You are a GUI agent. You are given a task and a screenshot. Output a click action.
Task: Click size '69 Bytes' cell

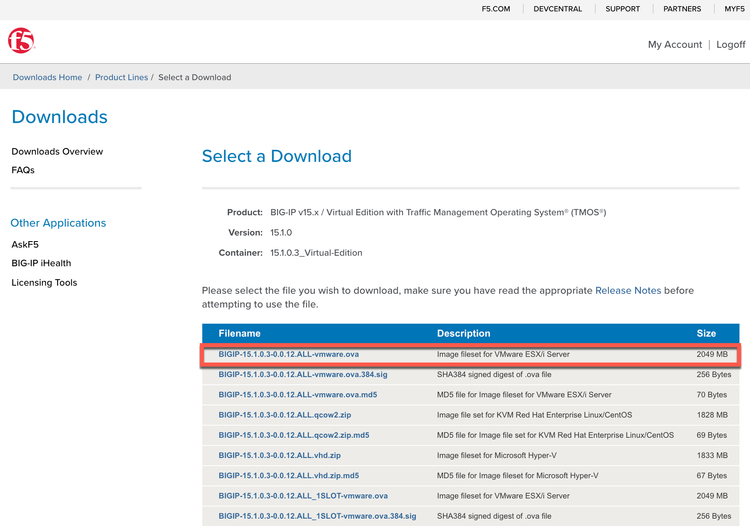[x=712, y=435]
